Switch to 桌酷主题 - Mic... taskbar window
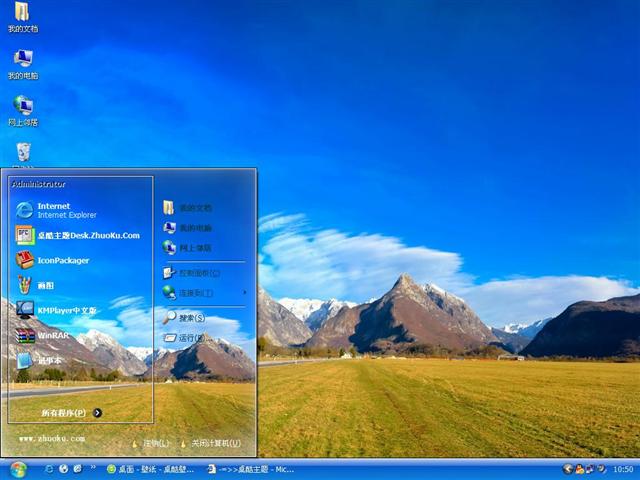 pos(250,469)
